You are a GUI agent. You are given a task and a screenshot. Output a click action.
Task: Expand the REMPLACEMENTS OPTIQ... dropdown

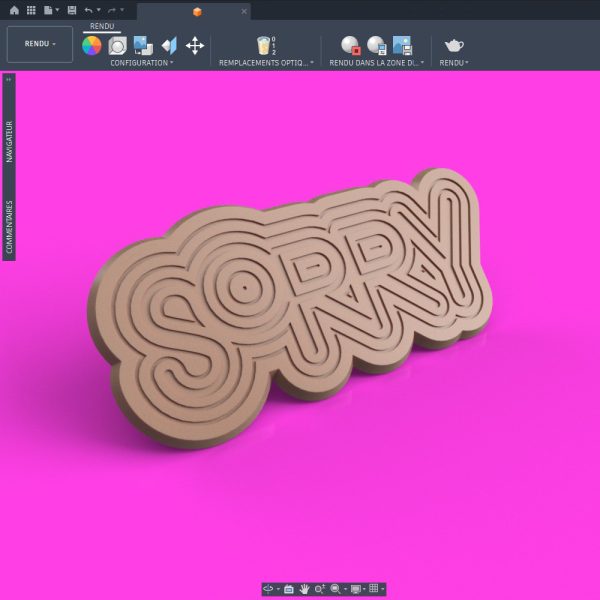[x=266, y=63]
